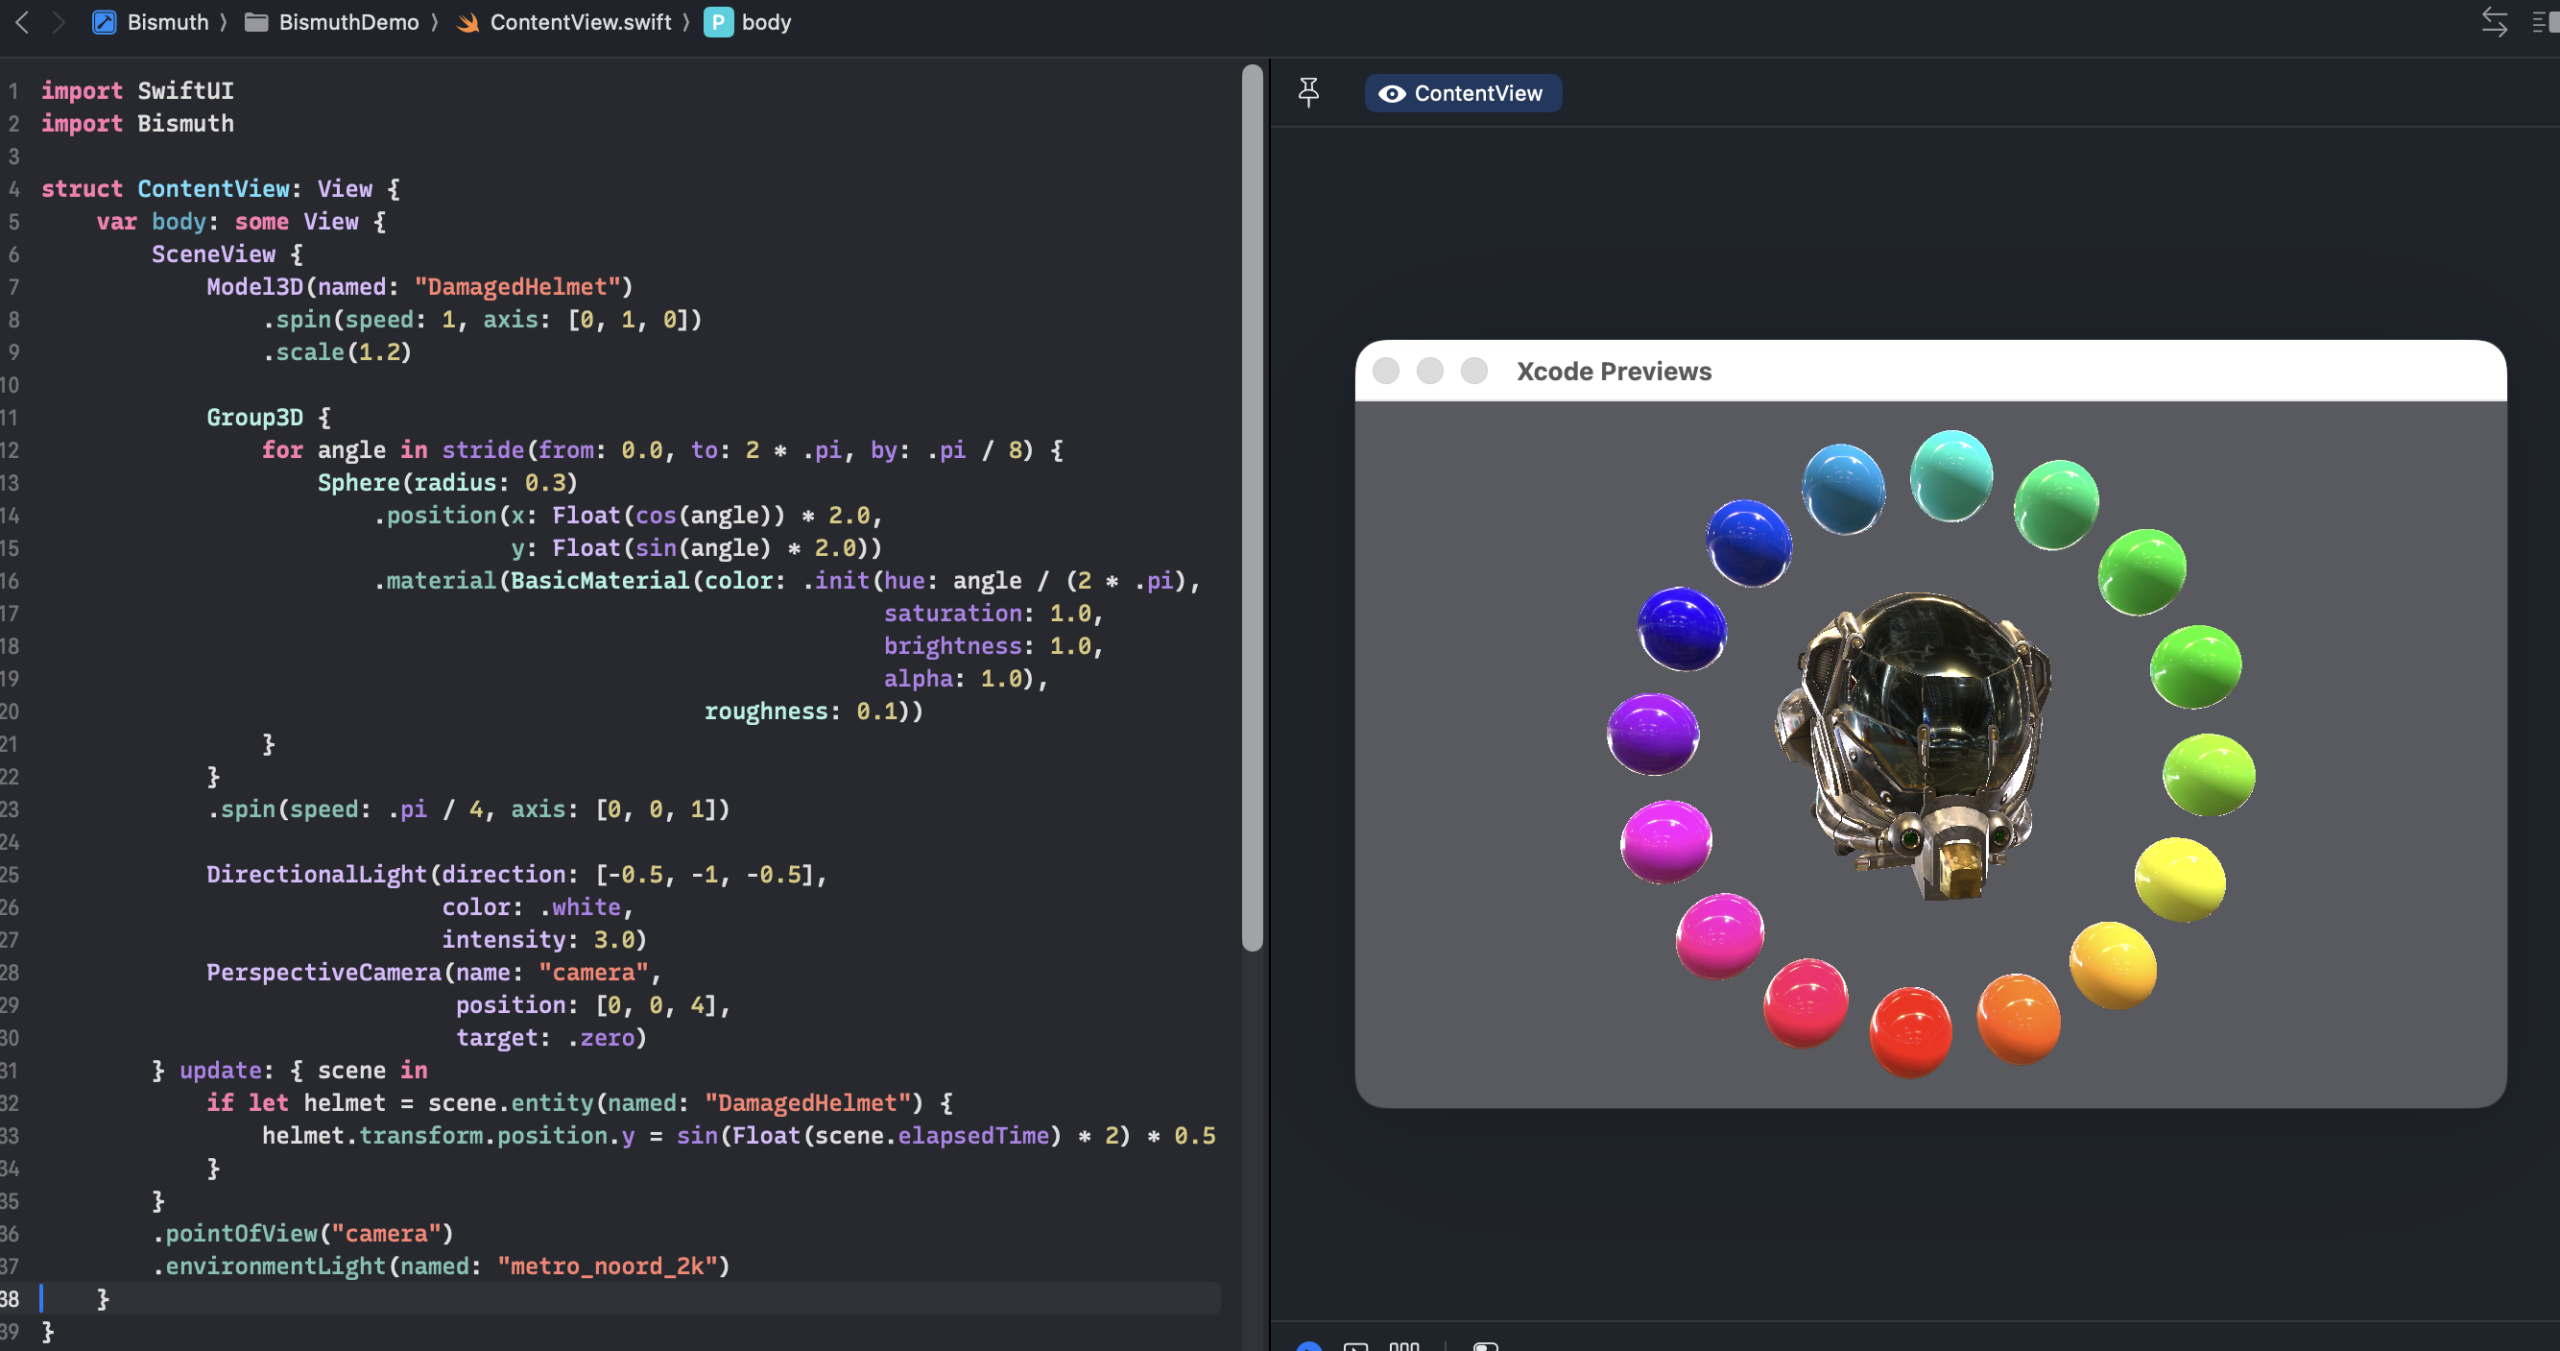
Task: Click the Xcode Previews window title
Action: (1613, 371)
